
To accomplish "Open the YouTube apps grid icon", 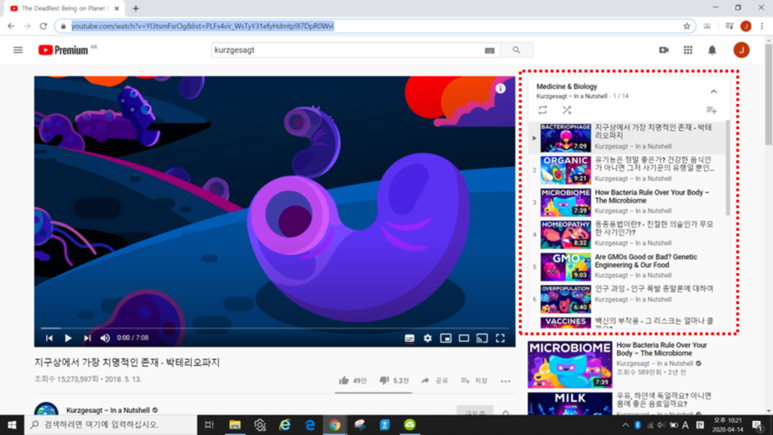I will tap(688, 50).
